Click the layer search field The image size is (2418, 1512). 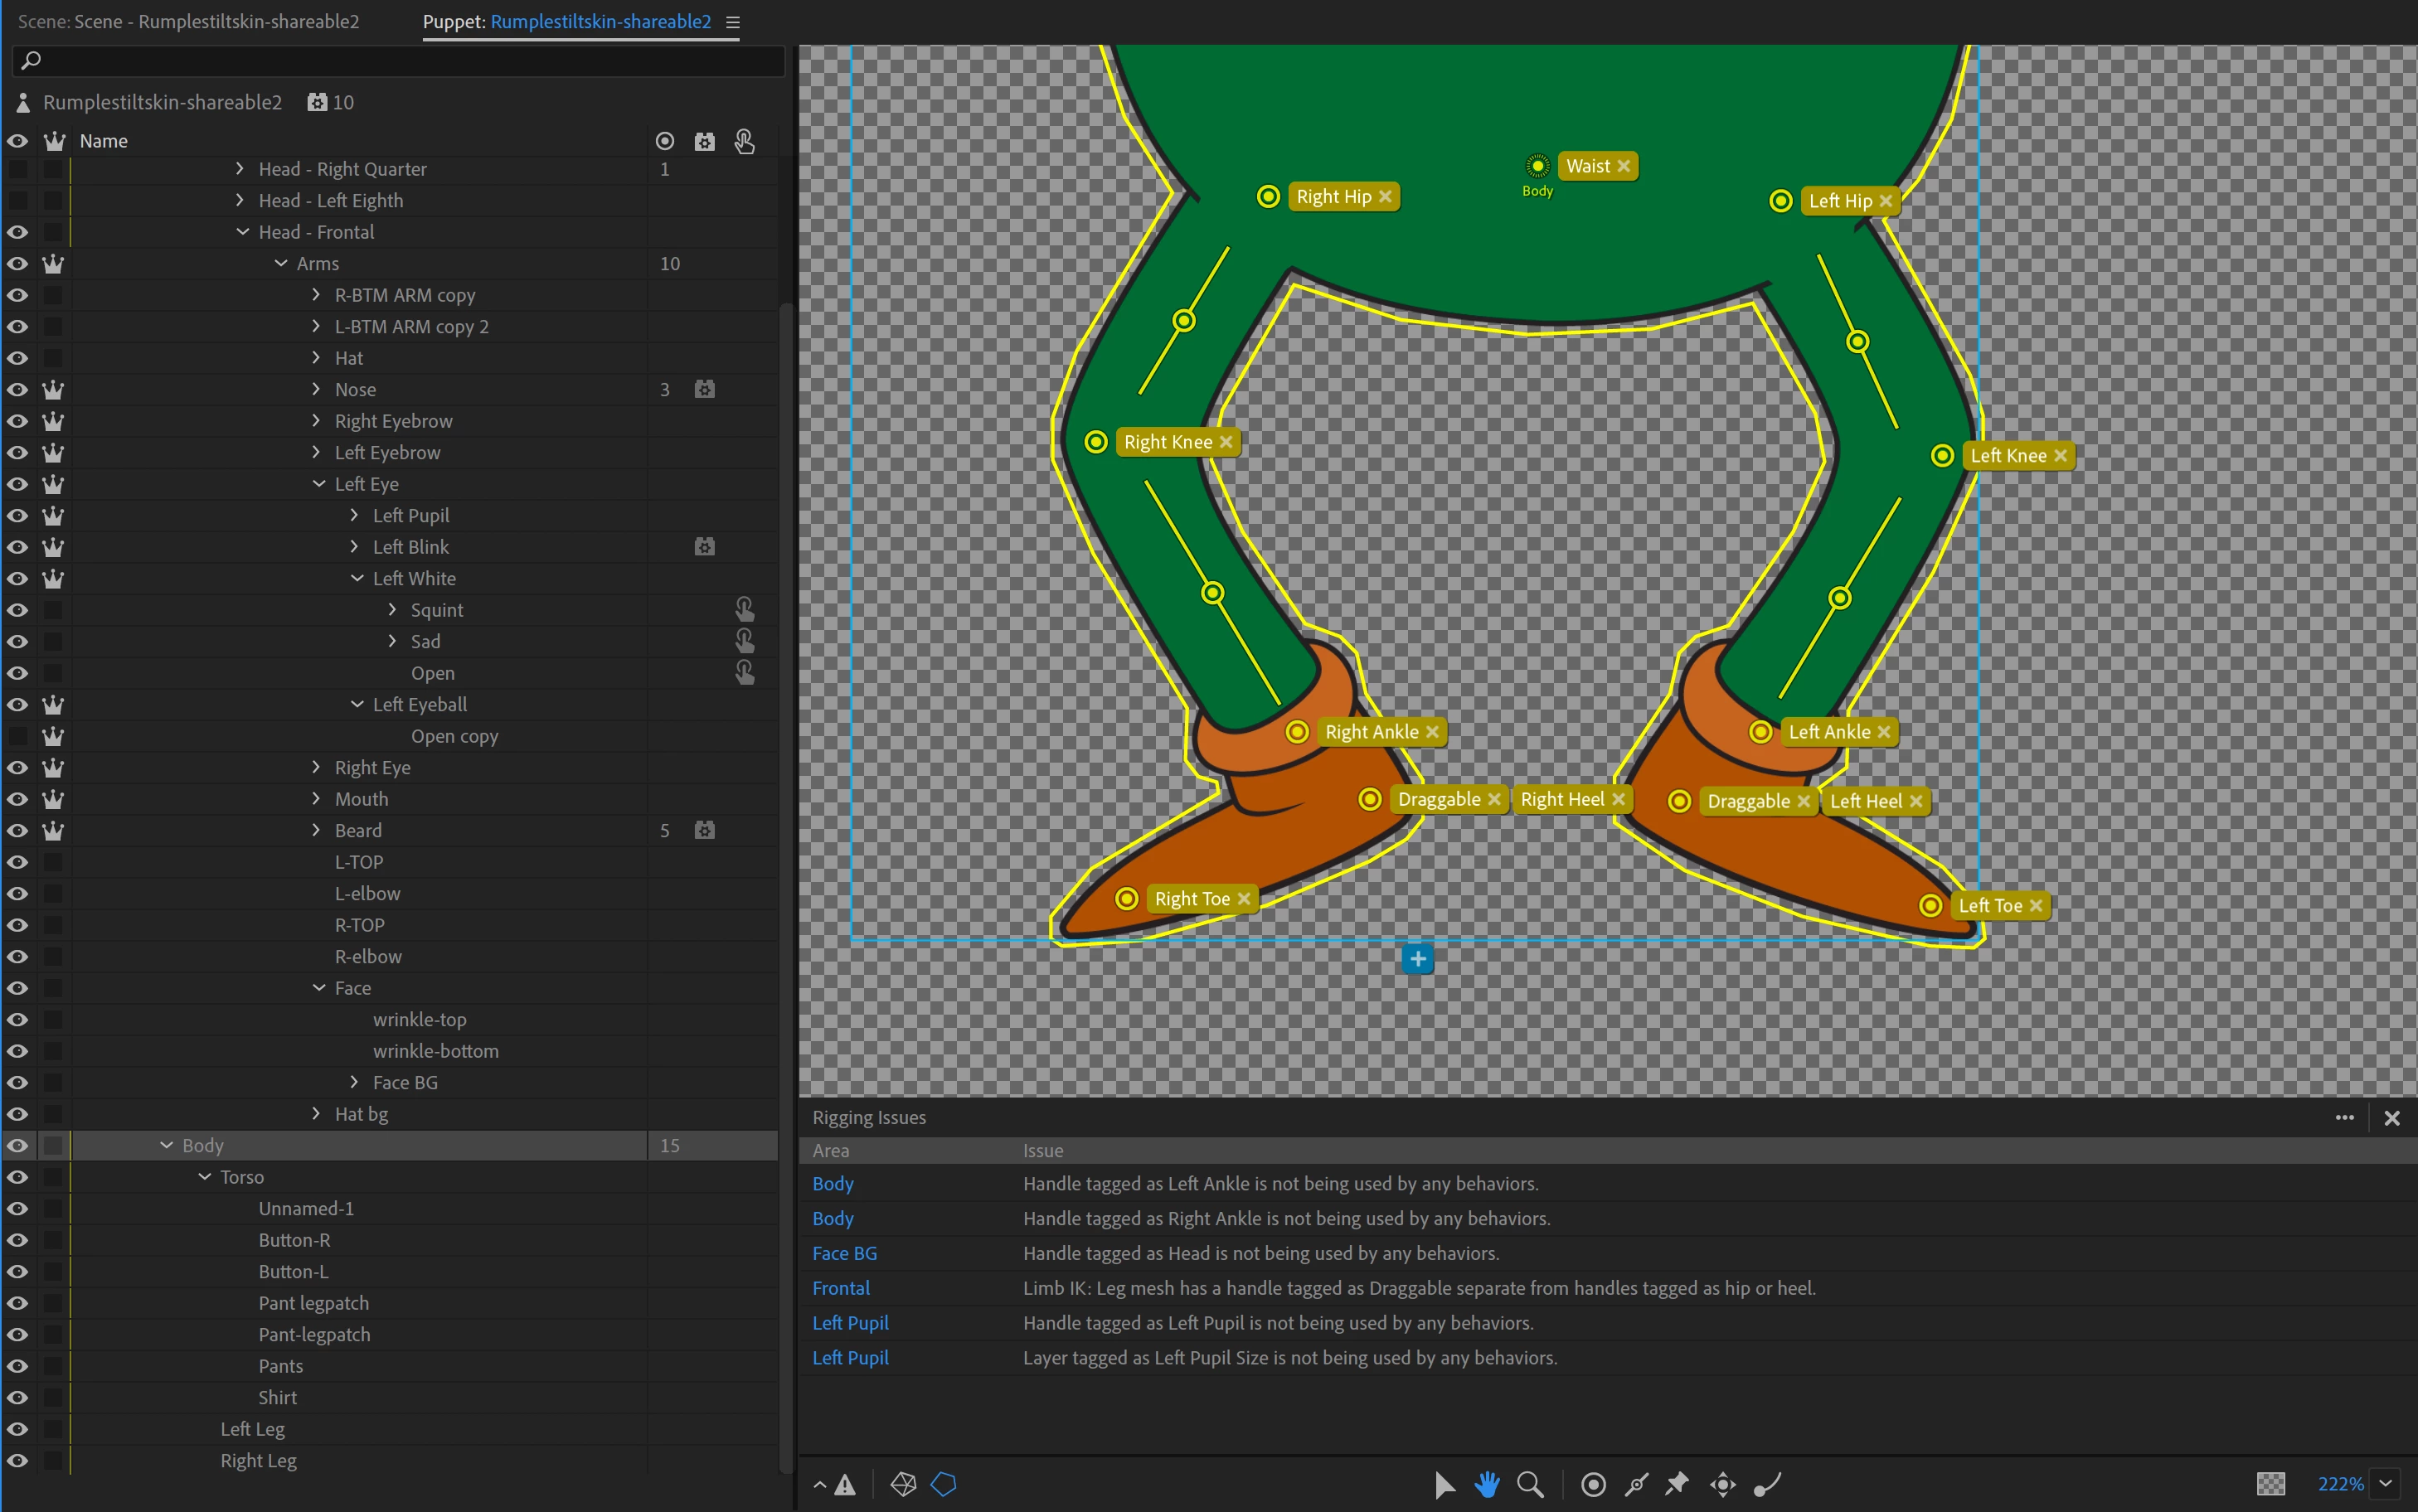pos(400,60)
